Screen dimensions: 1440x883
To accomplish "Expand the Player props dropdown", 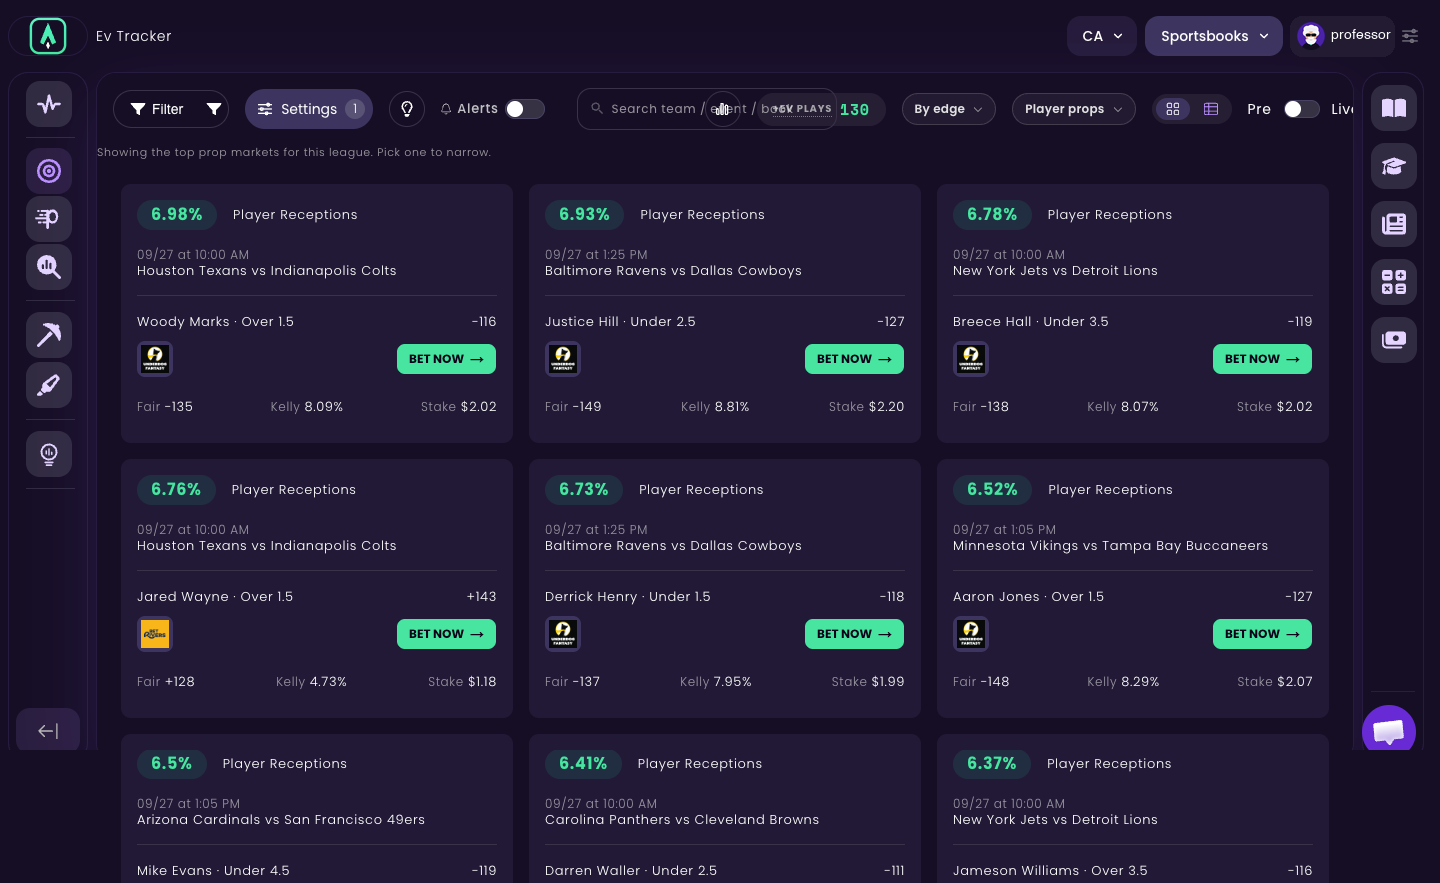I will click(1074, 109).
